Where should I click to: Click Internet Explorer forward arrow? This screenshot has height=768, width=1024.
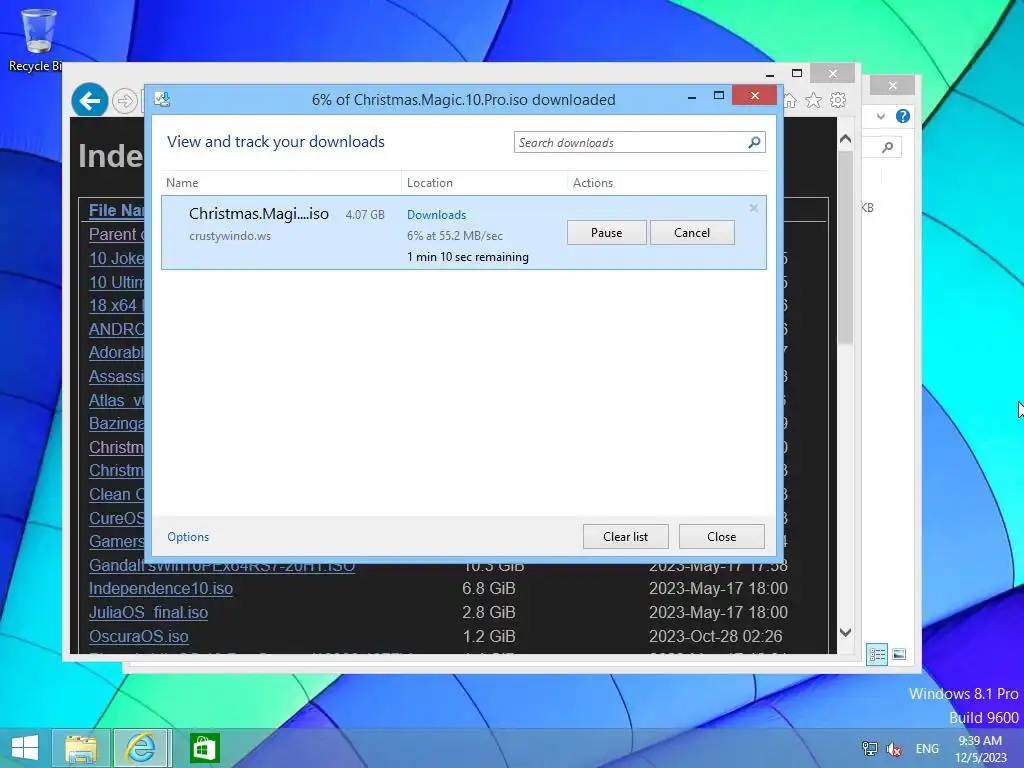click(x=124, y=101)
